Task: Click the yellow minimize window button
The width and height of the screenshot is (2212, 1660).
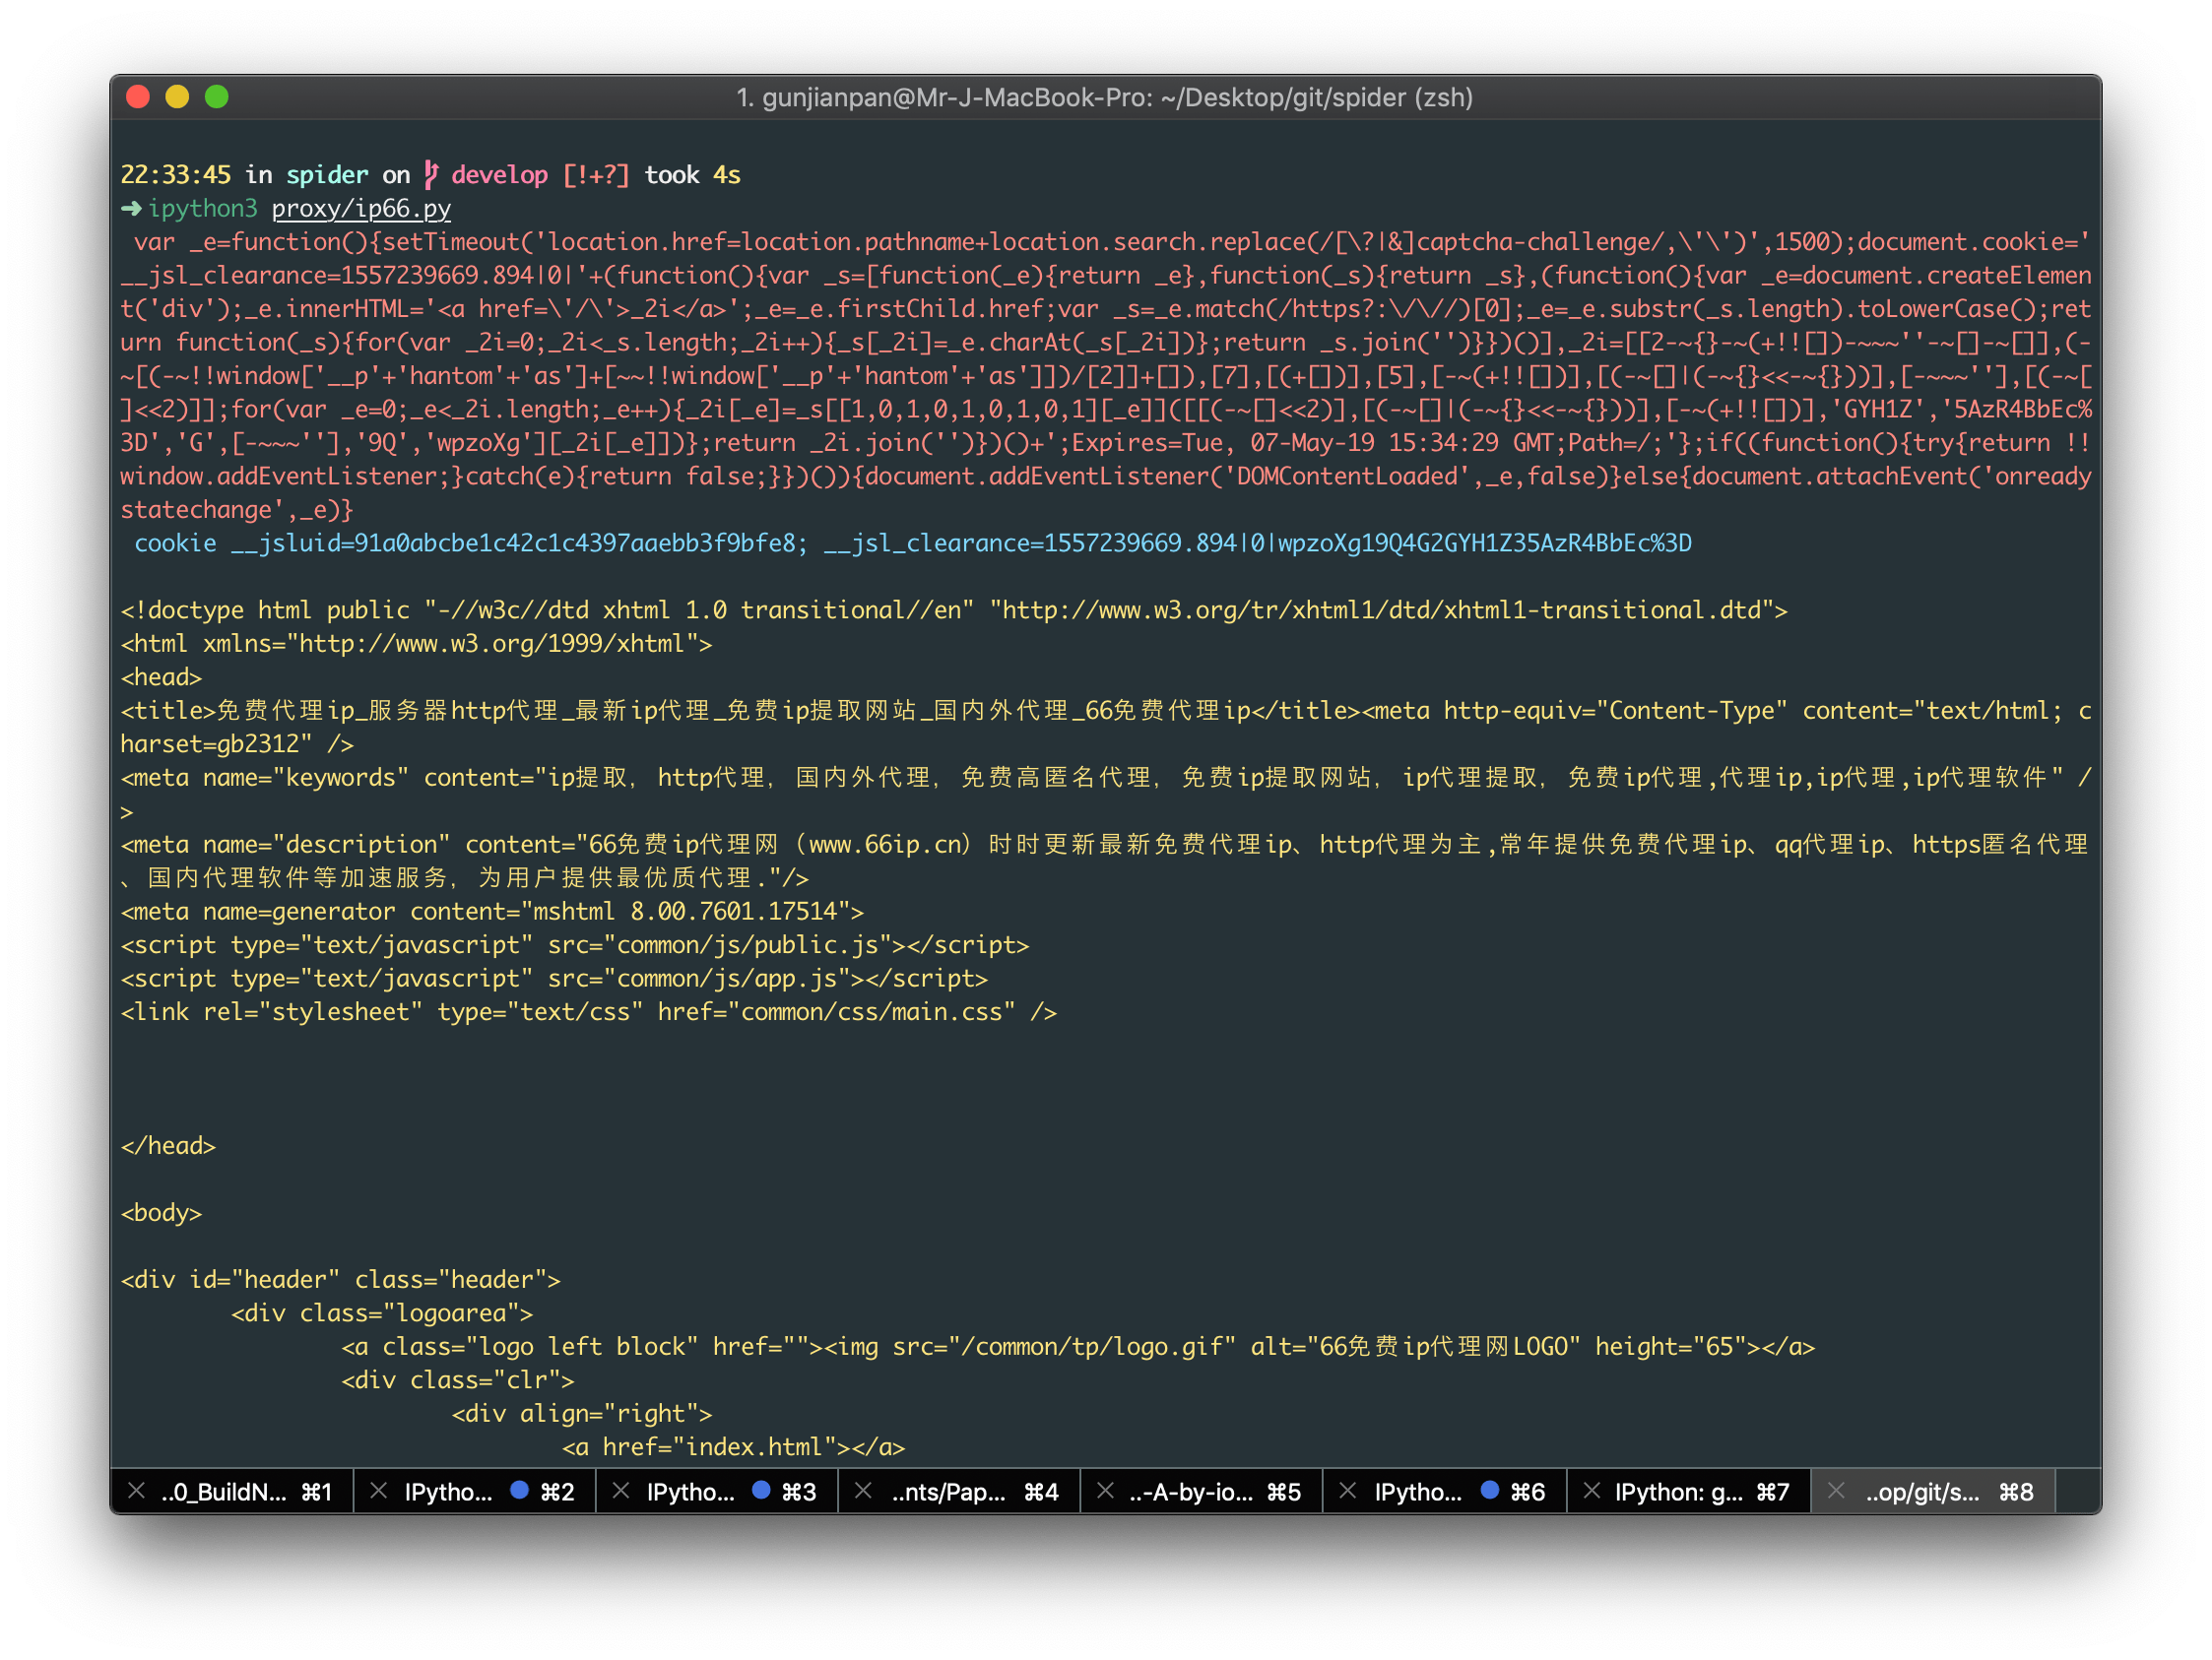Action: pyautogui.click(x=178, y=97)
